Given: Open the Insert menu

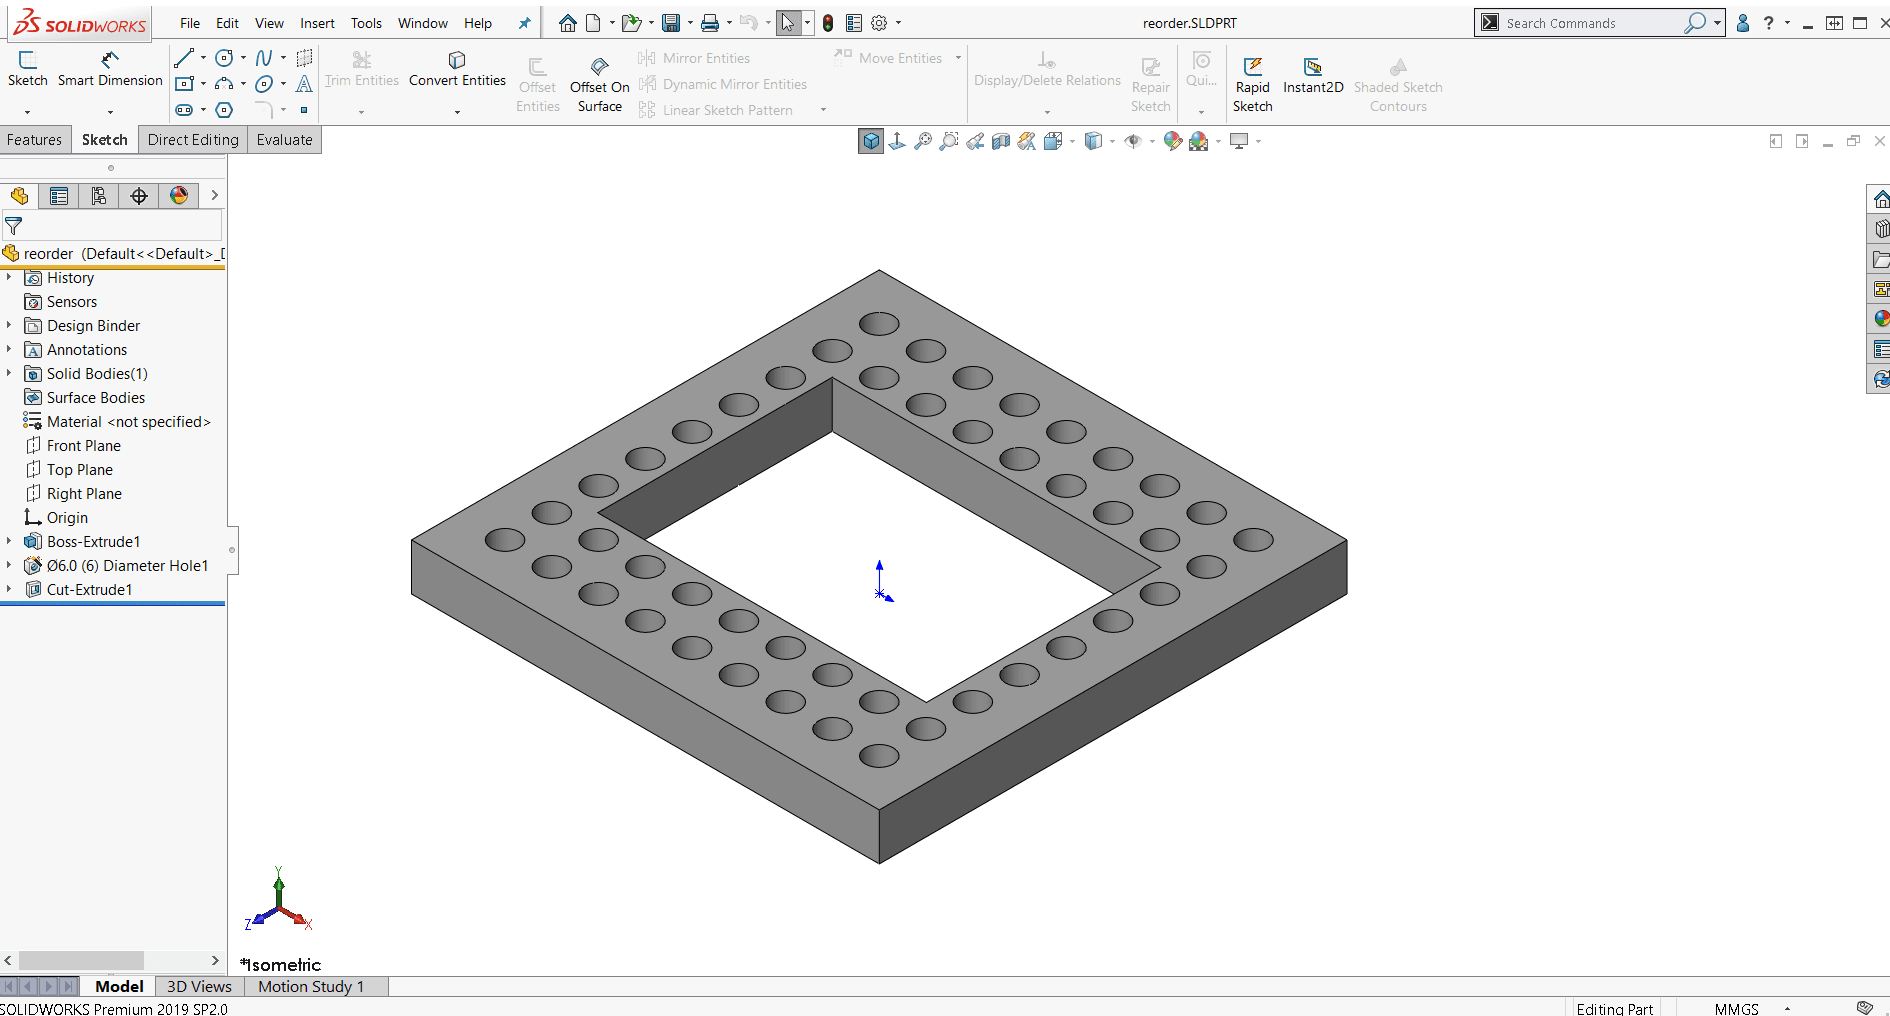Looking at the screenshot, I should [317, 23].
